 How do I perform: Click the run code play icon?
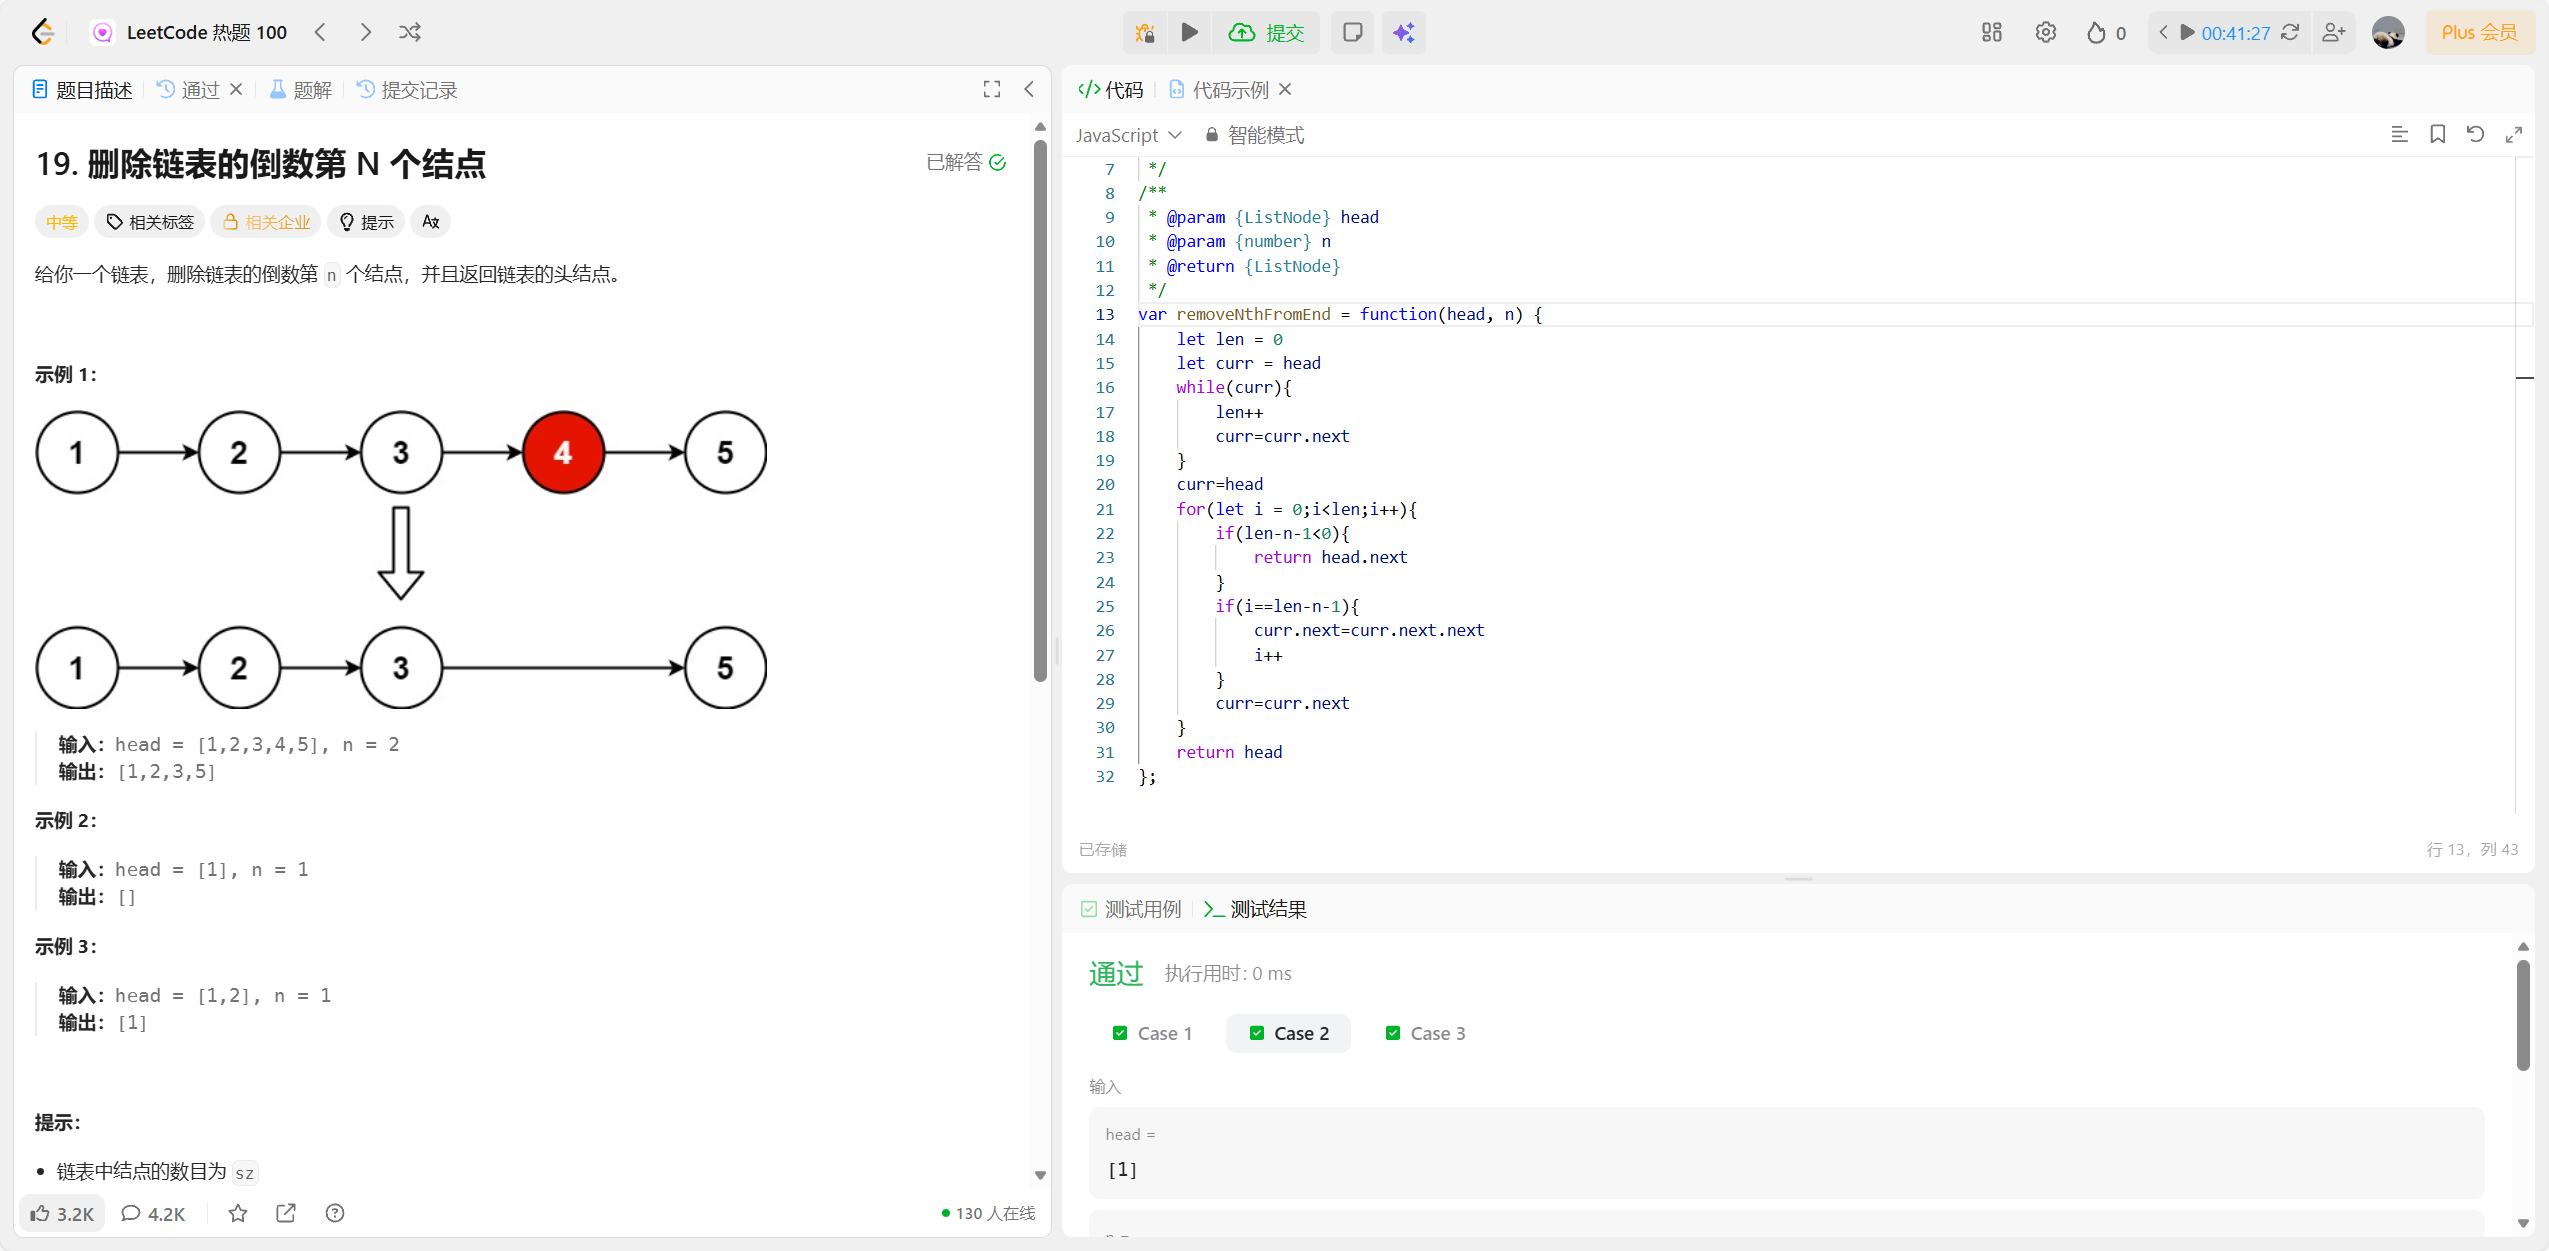1189,32
